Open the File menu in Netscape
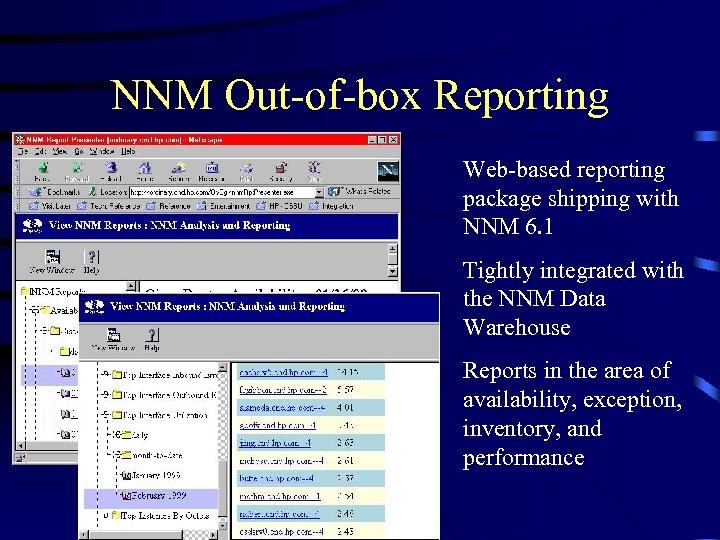Image resolution: width=720 pixels, height=540 pixels. click(23, 151)
